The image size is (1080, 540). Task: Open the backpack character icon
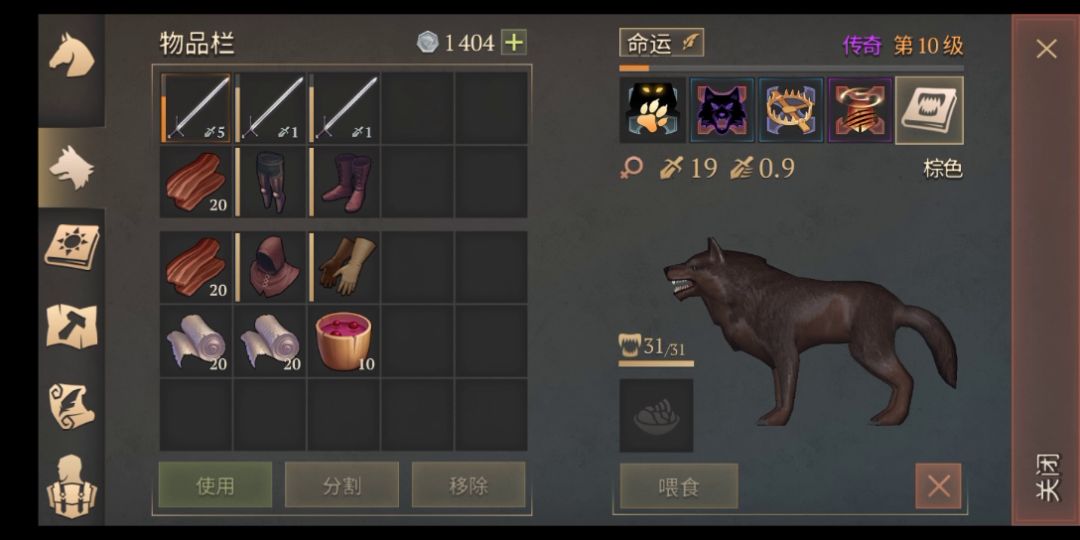click(x=72, y=486)
